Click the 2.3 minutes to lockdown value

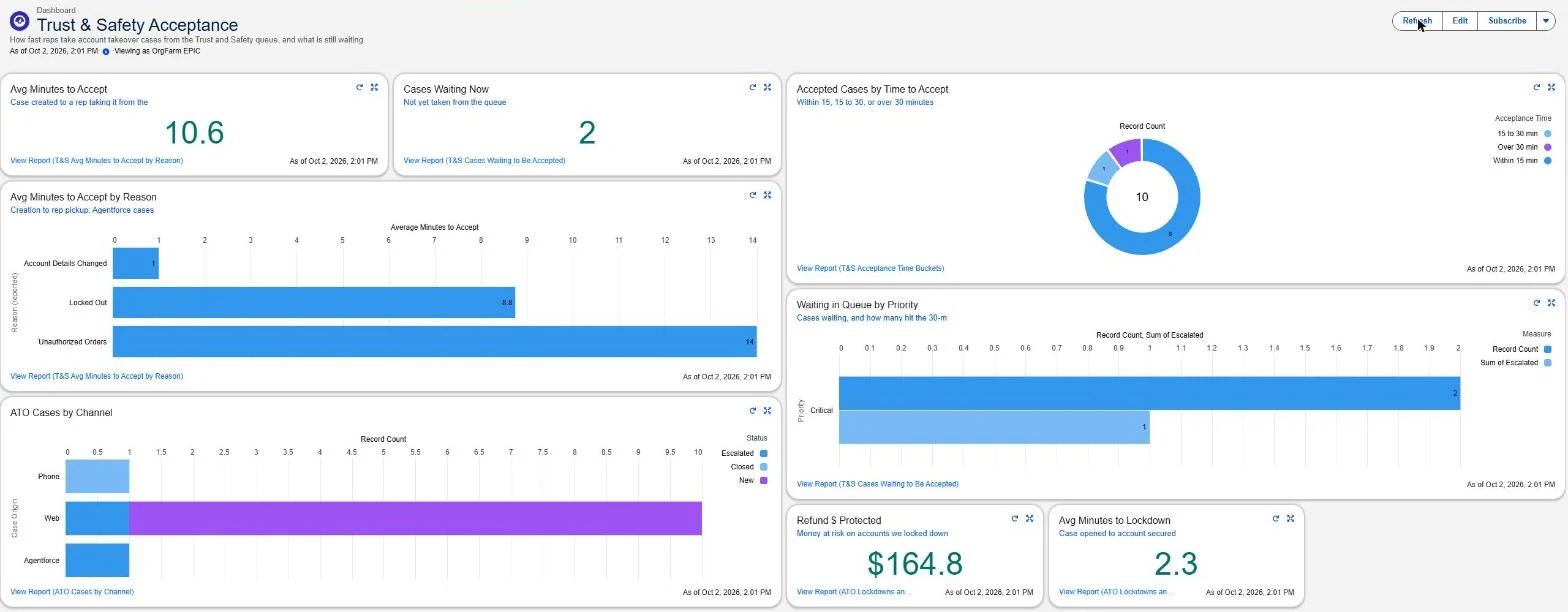click(1176, 564)
